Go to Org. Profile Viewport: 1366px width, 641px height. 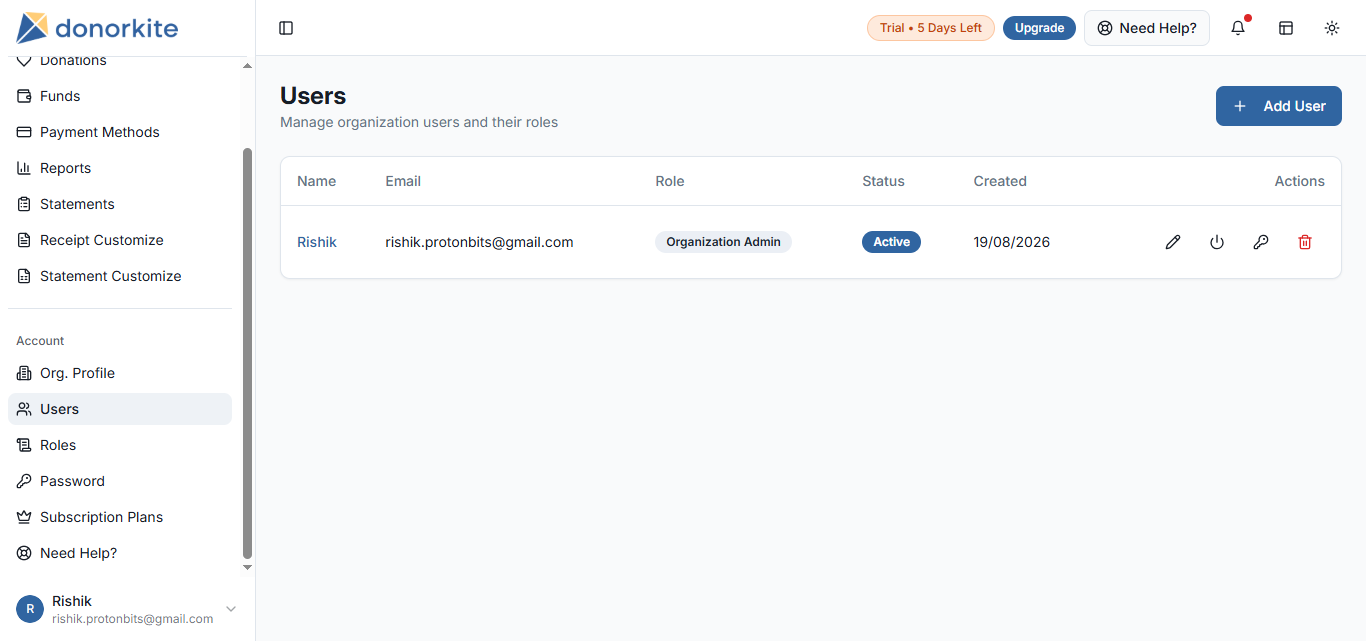[120, 373]
